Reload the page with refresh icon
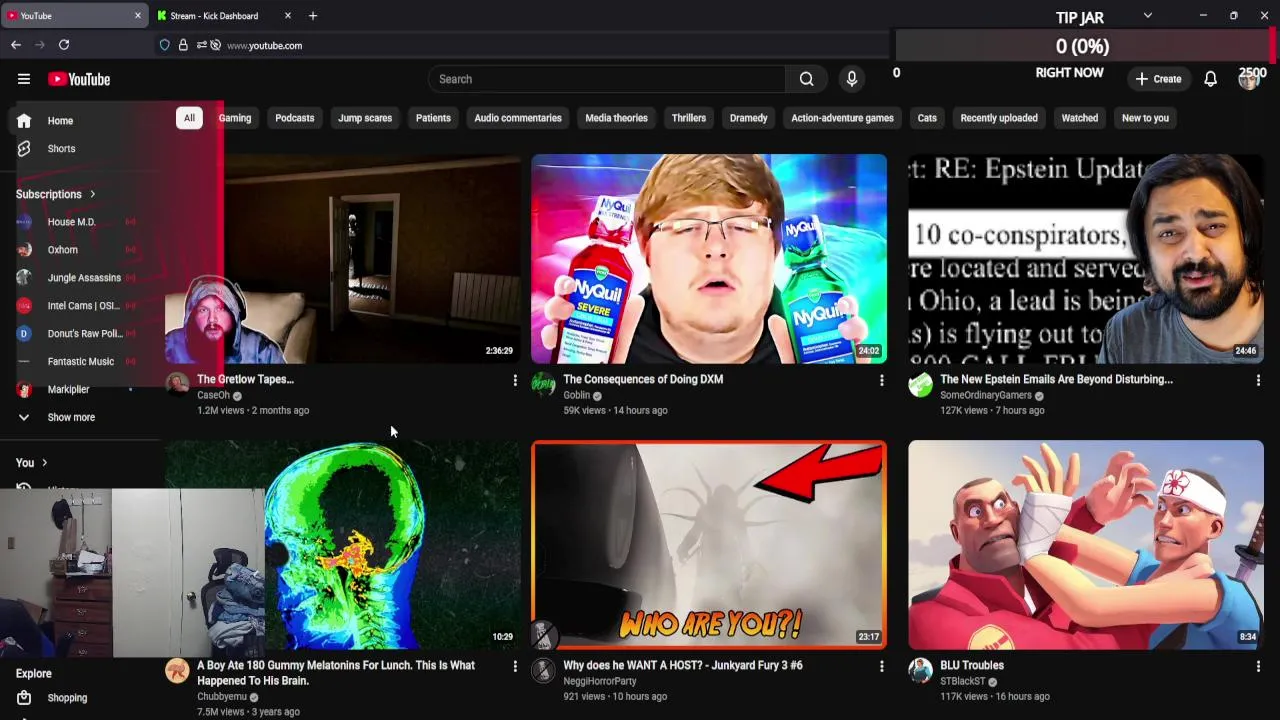Screen dimensions: 1280x720 tap(64, 45)
